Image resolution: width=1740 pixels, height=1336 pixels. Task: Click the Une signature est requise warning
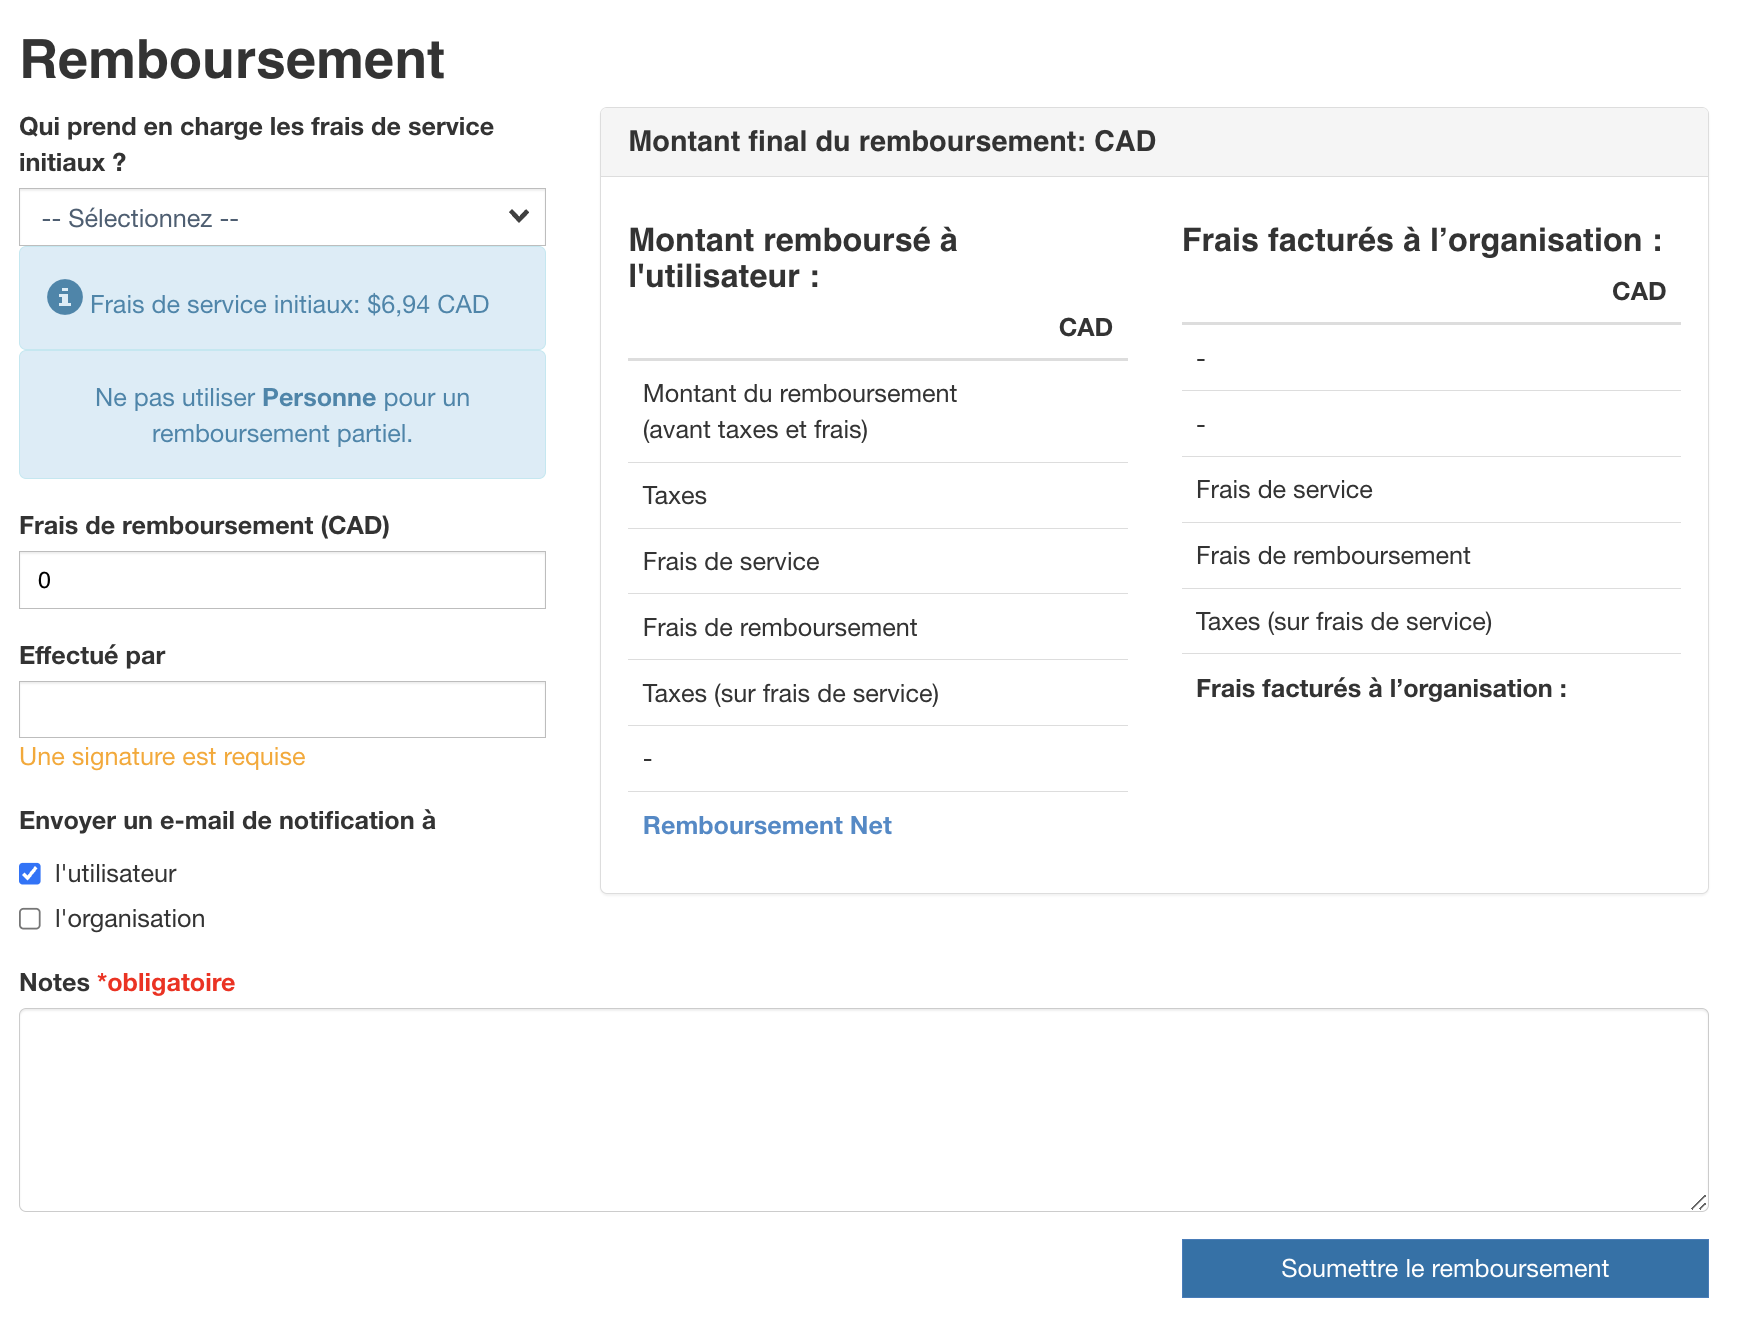(162, 757)
